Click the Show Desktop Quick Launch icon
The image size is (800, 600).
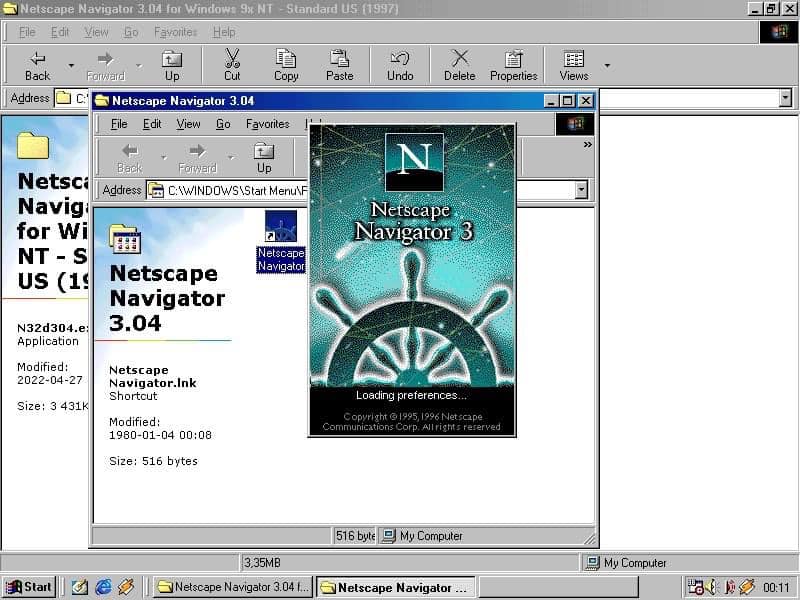click(x=80, y=587)
